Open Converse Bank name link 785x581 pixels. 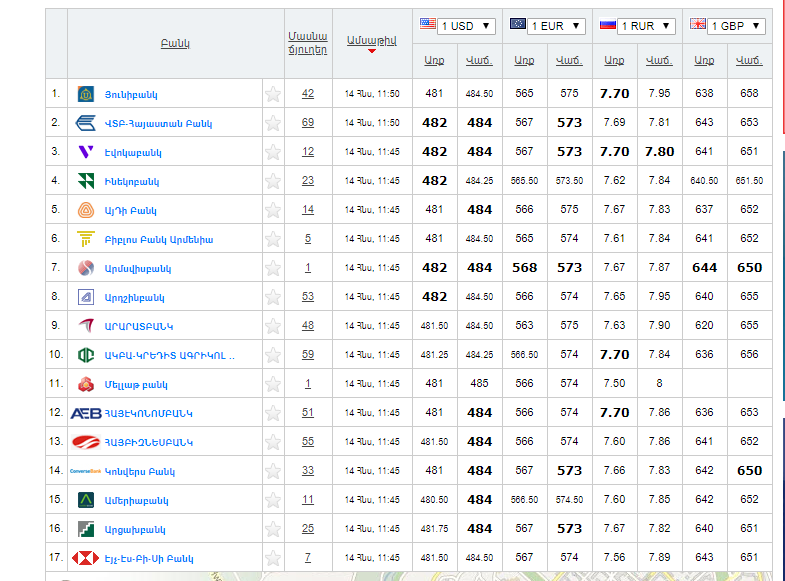coord(140,472)
